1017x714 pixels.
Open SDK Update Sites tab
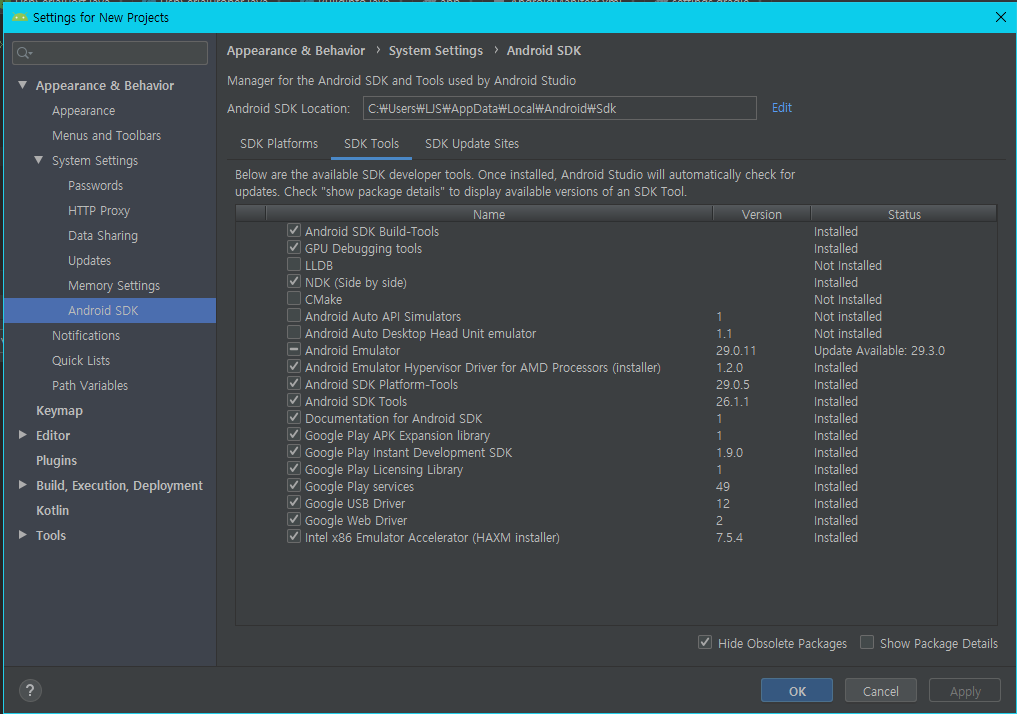[x=472, y=144]
